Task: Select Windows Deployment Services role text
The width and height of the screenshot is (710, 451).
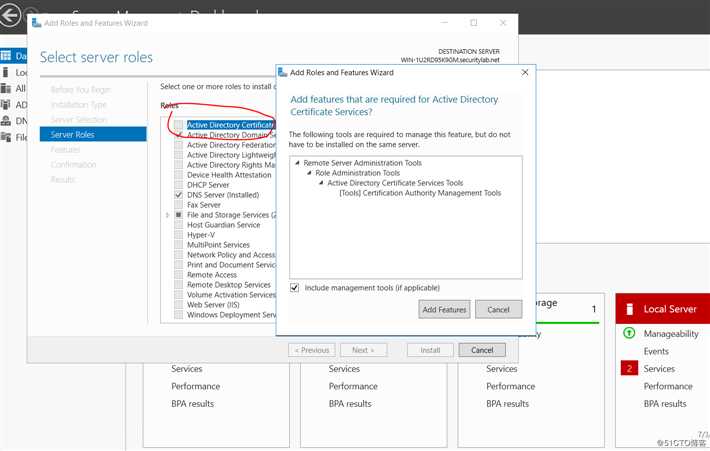Action: click(x=231, y=315)
